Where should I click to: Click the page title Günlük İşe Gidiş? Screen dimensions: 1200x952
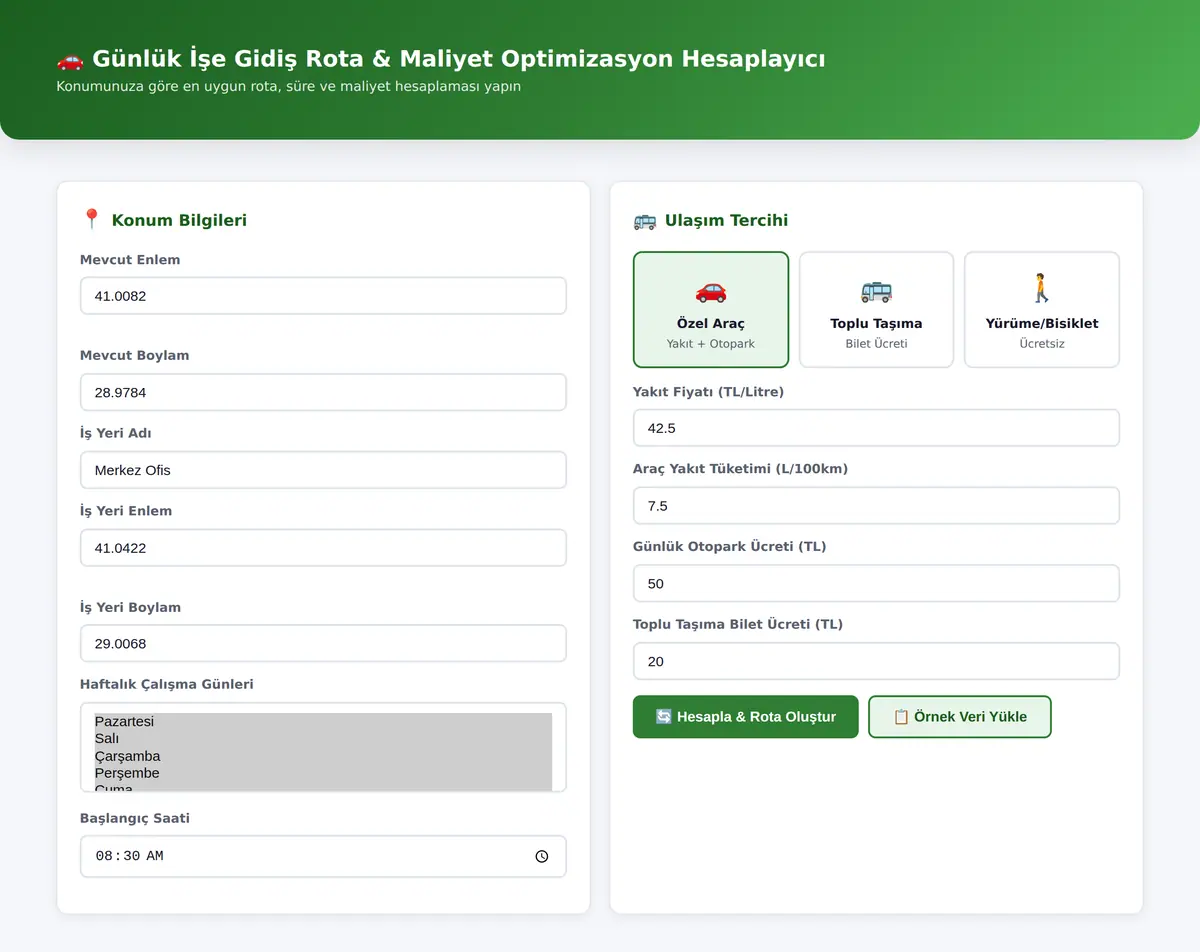click(x=459, y=59)
